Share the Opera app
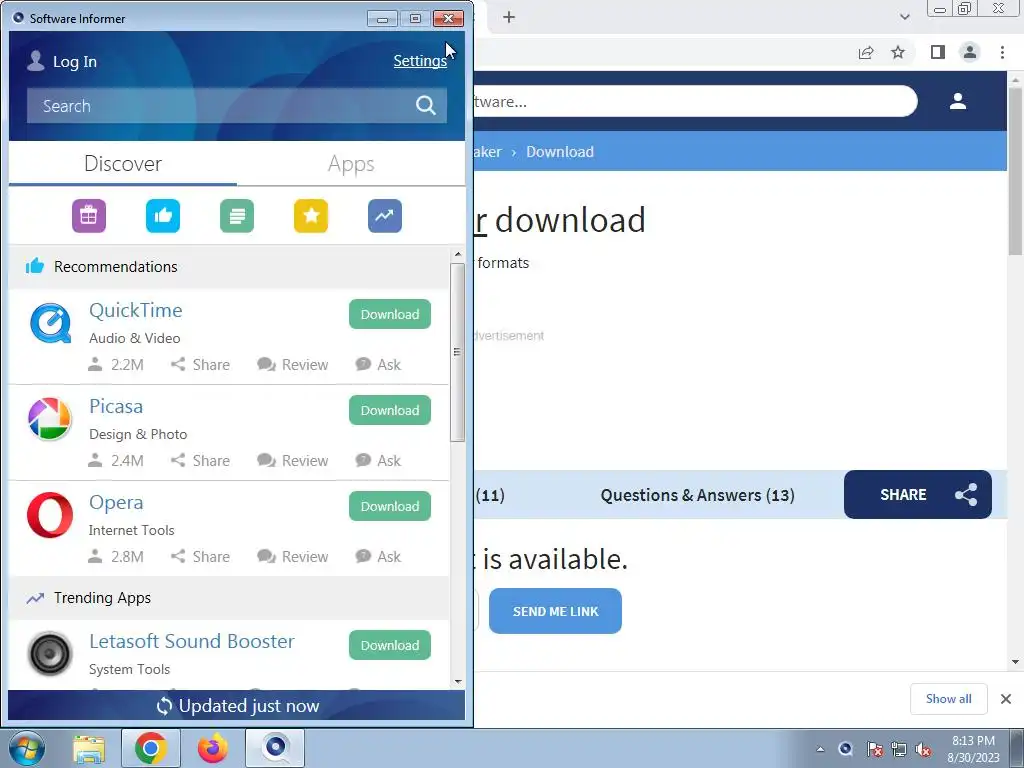The image size is (1024, 768). (x=200, y=556)
